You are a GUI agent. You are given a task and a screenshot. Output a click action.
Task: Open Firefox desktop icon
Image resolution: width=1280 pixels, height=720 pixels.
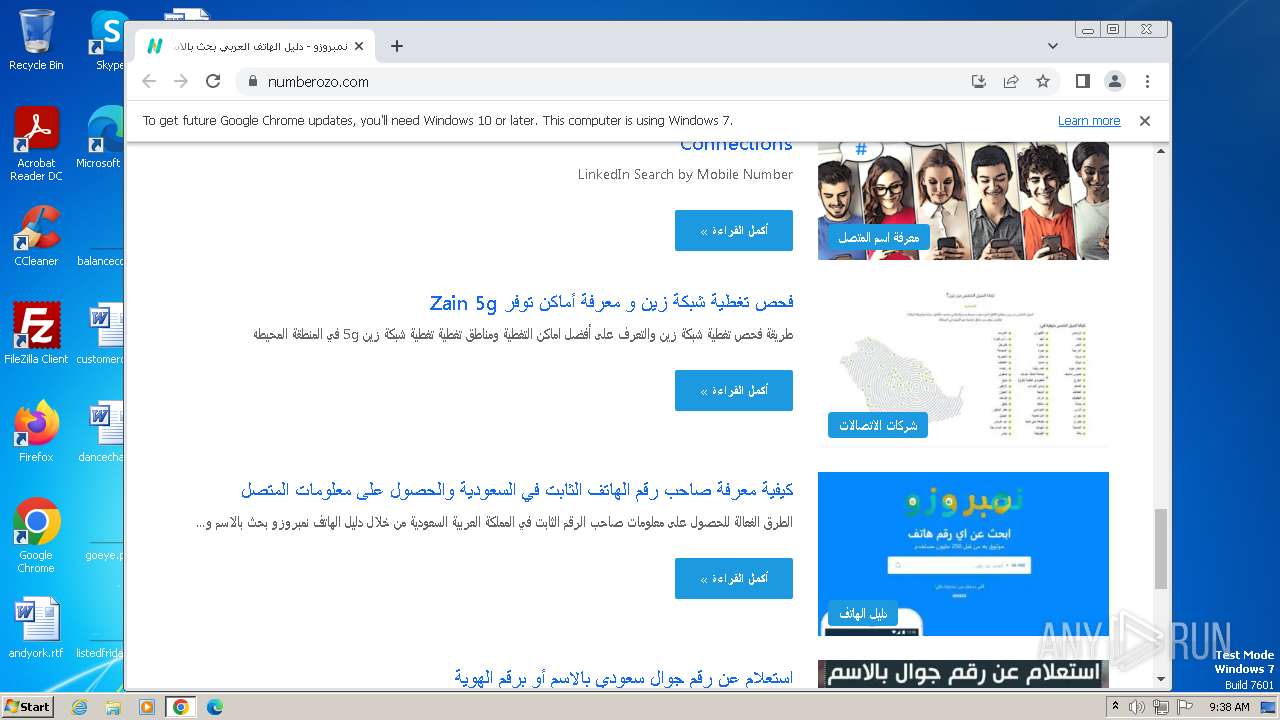click(36, 432)
